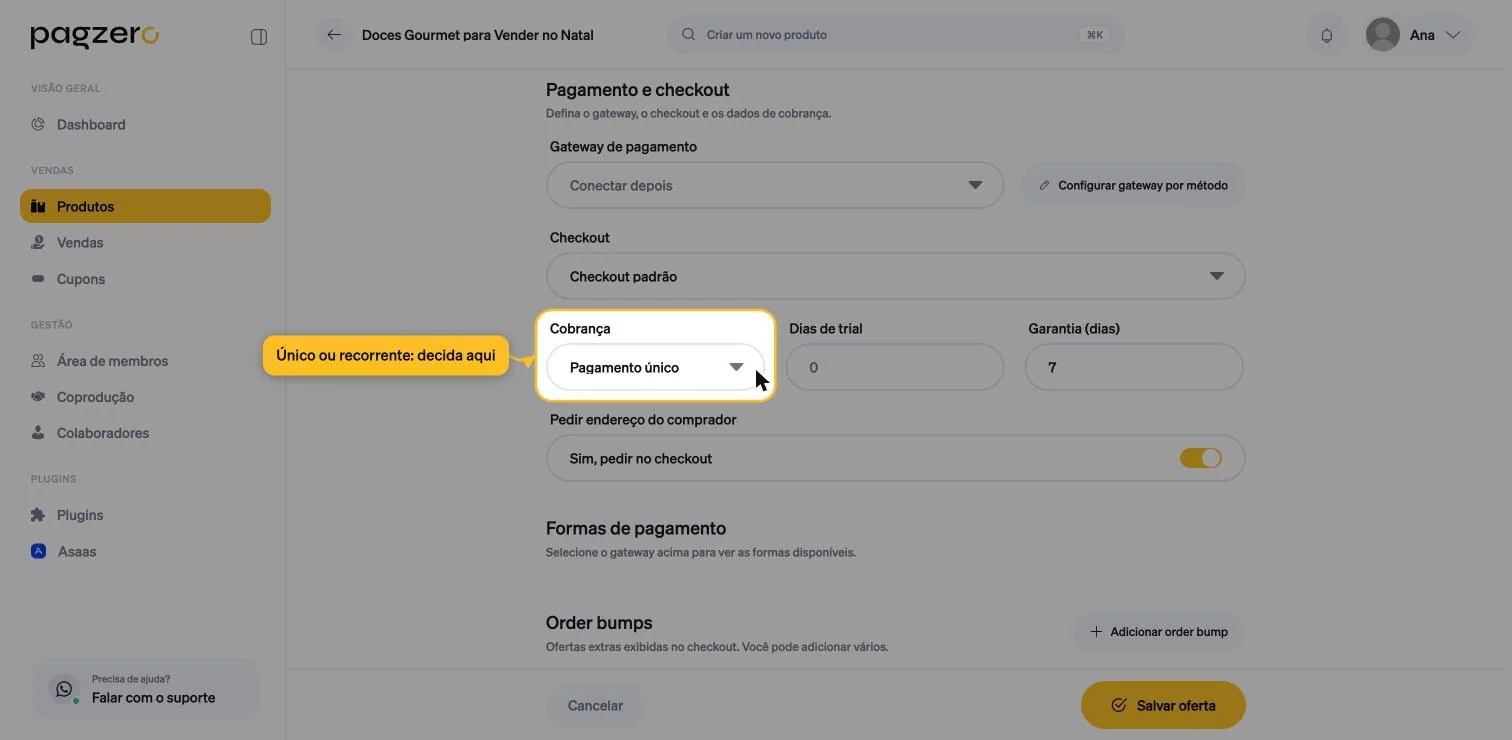Screen dimensions: 1512x740
Task: Click Adicionar order bump button
Action: (1159, 632)
